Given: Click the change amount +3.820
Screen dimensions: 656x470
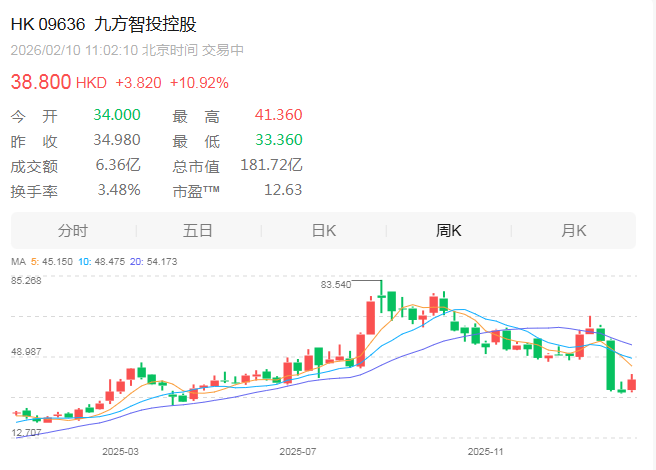Looking at the screenshot, I should [x=138, y=83].
